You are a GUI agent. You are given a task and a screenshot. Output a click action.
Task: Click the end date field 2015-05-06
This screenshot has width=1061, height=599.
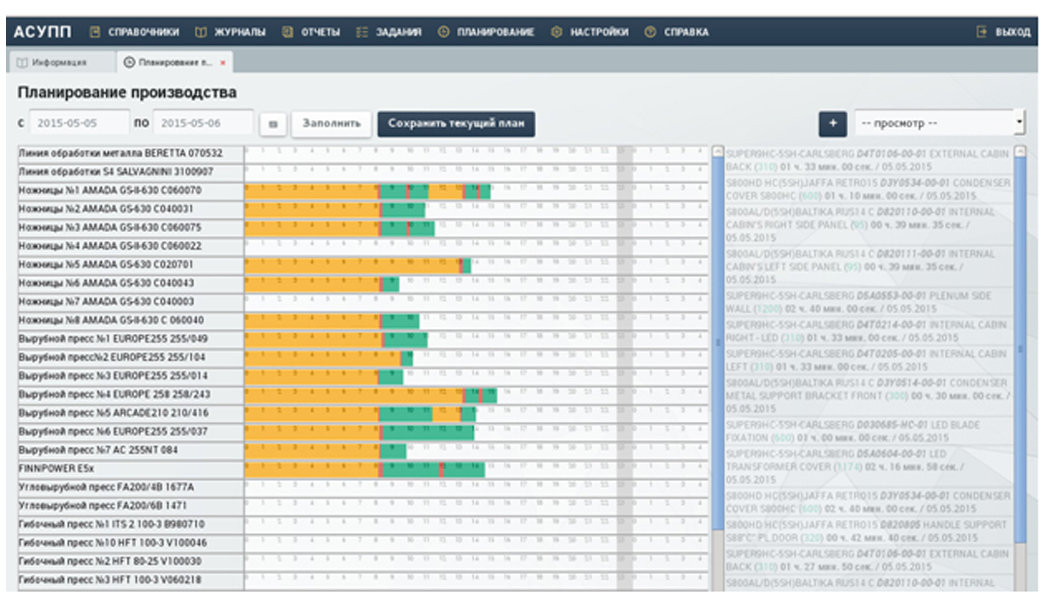202,123
